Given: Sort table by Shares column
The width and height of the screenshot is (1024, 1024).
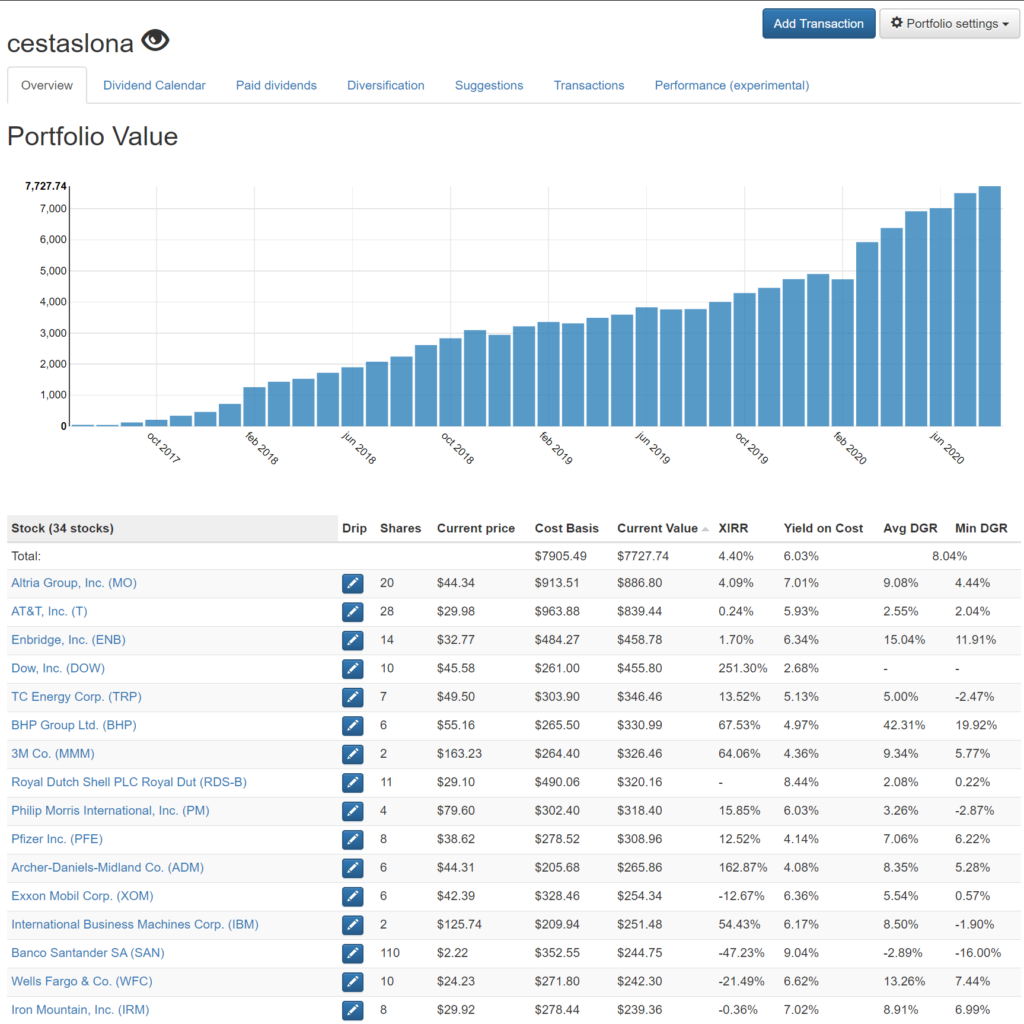Looking at the screenshot, I should 400,528.
